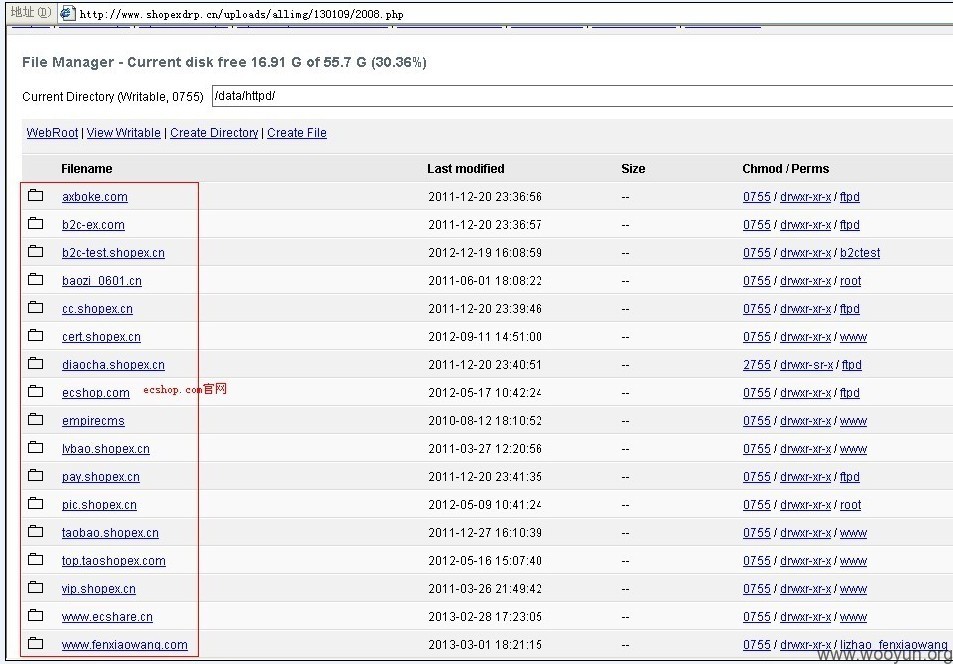This screenshot has height=664, width=953.
Task: Click the folder icon beside vip.shopex.cn
Action: pos(36,587)
